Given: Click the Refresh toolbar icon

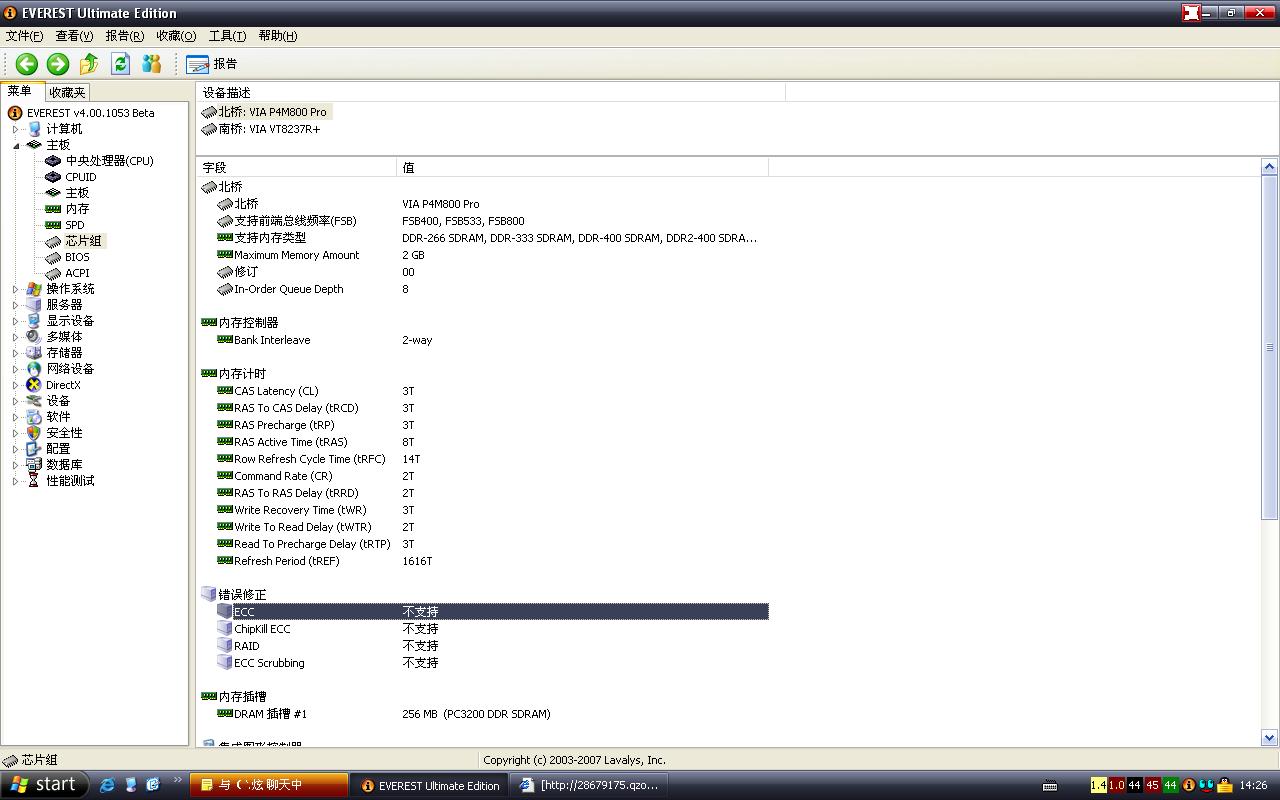Looking at the screenshot, I should pos(121,64).
